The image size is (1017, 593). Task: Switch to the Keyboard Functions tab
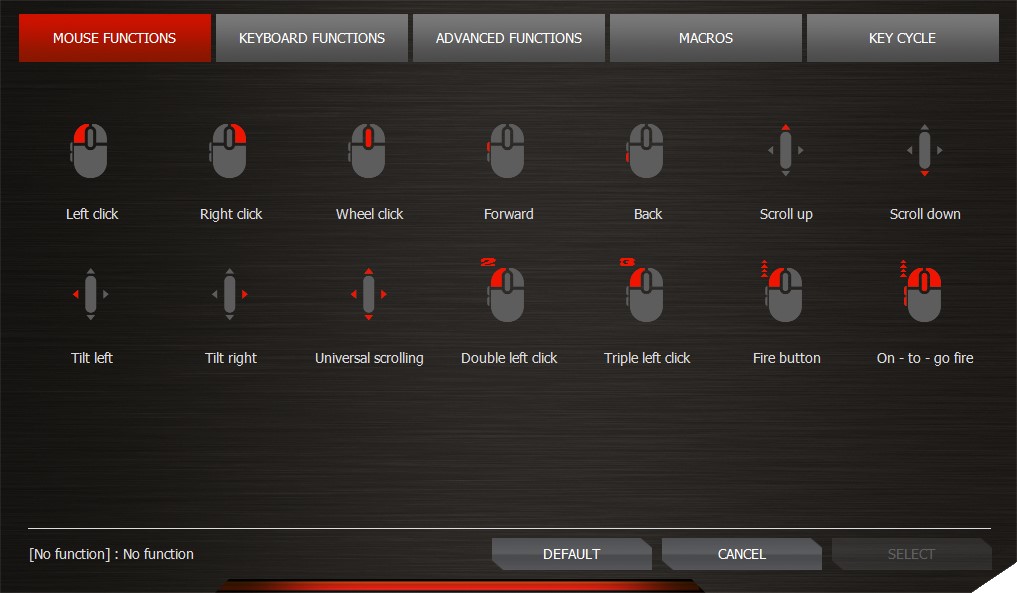pos(312,38)
